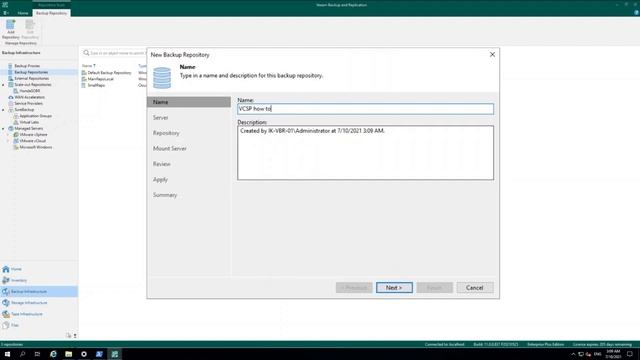Viewport: 640px width, 360px height.
Task: Open the Tape Infrastructure navigation view
Action: click(39, 314)
